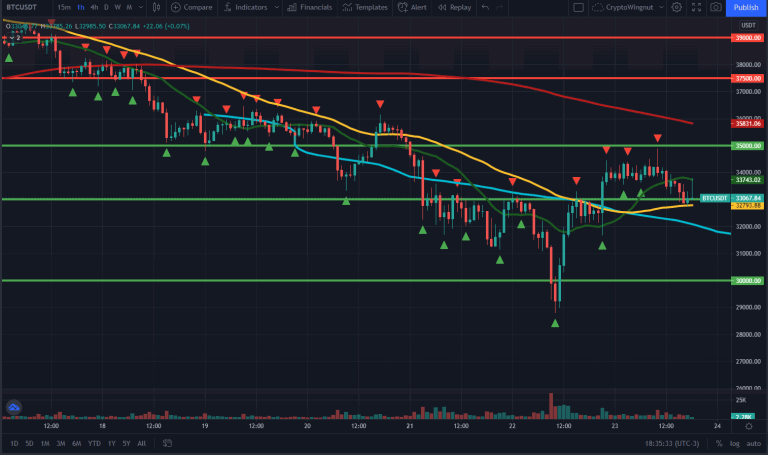Open the time axis settings gear
This screenshot has height=455, width=768.
pyautogui.click(x=748, y=426)
